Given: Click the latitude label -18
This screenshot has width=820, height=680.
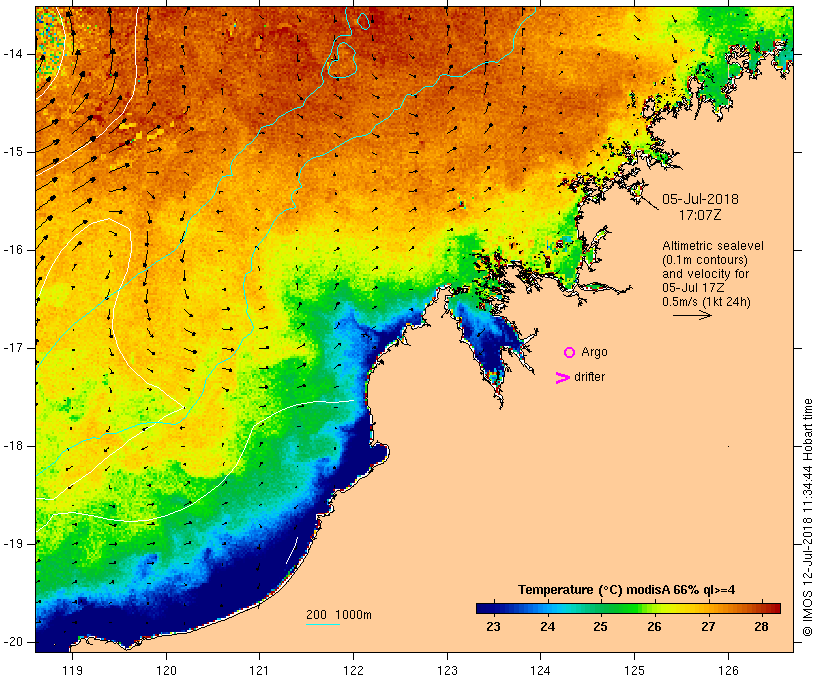Looking at the screenshot, I should point(13,446).
